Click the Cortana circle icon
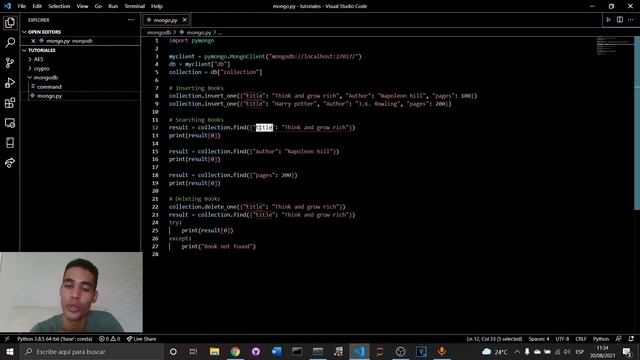The image size is (640, 360). pyautogui.click(x=173, y=351)
